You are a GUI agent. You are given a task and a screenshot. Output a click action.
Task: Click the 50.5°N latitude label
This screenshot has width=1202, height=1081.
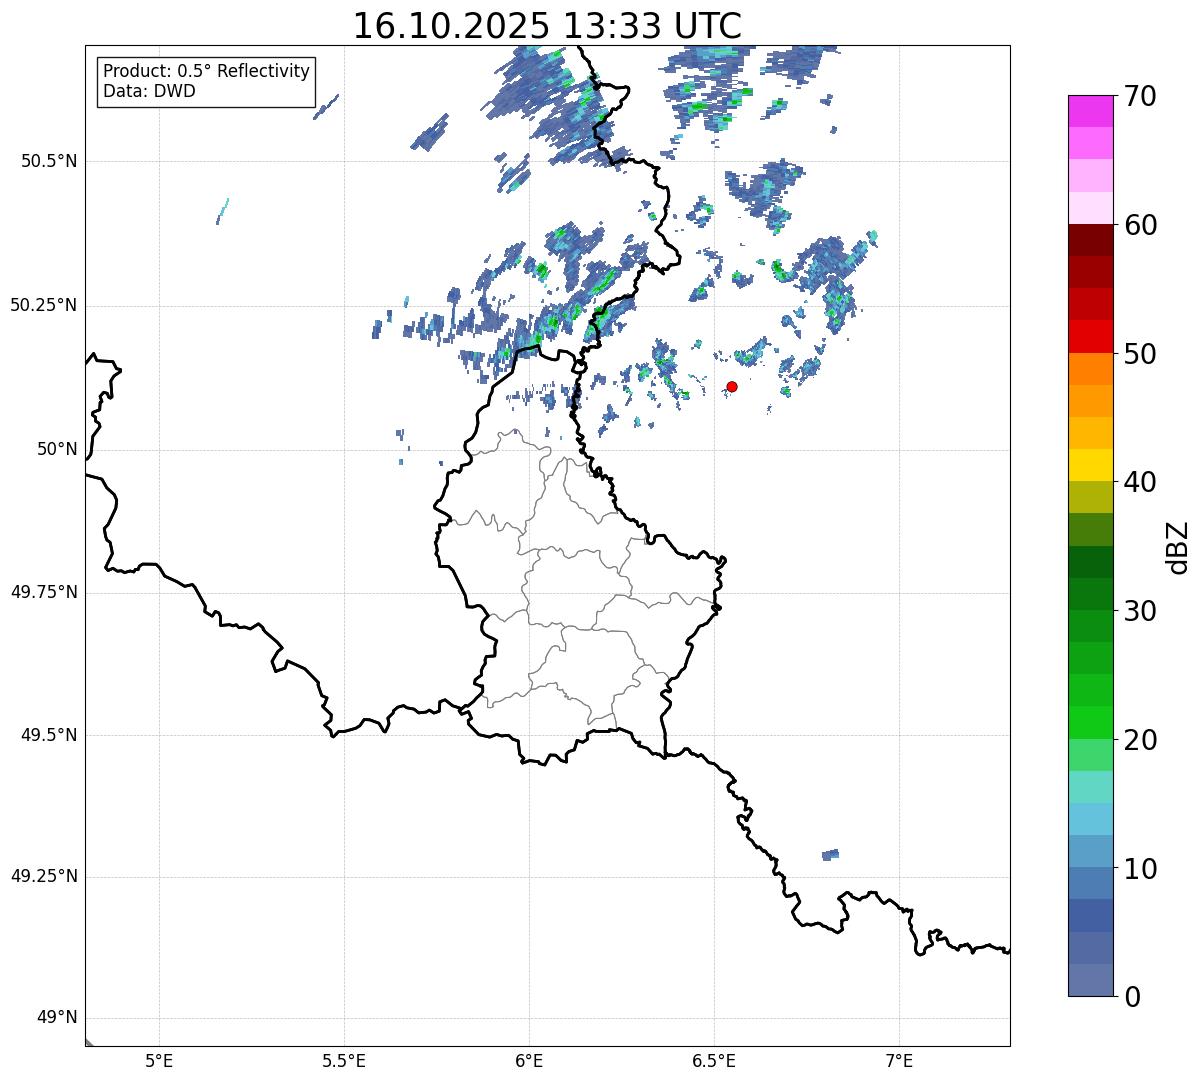coord(49,161)
